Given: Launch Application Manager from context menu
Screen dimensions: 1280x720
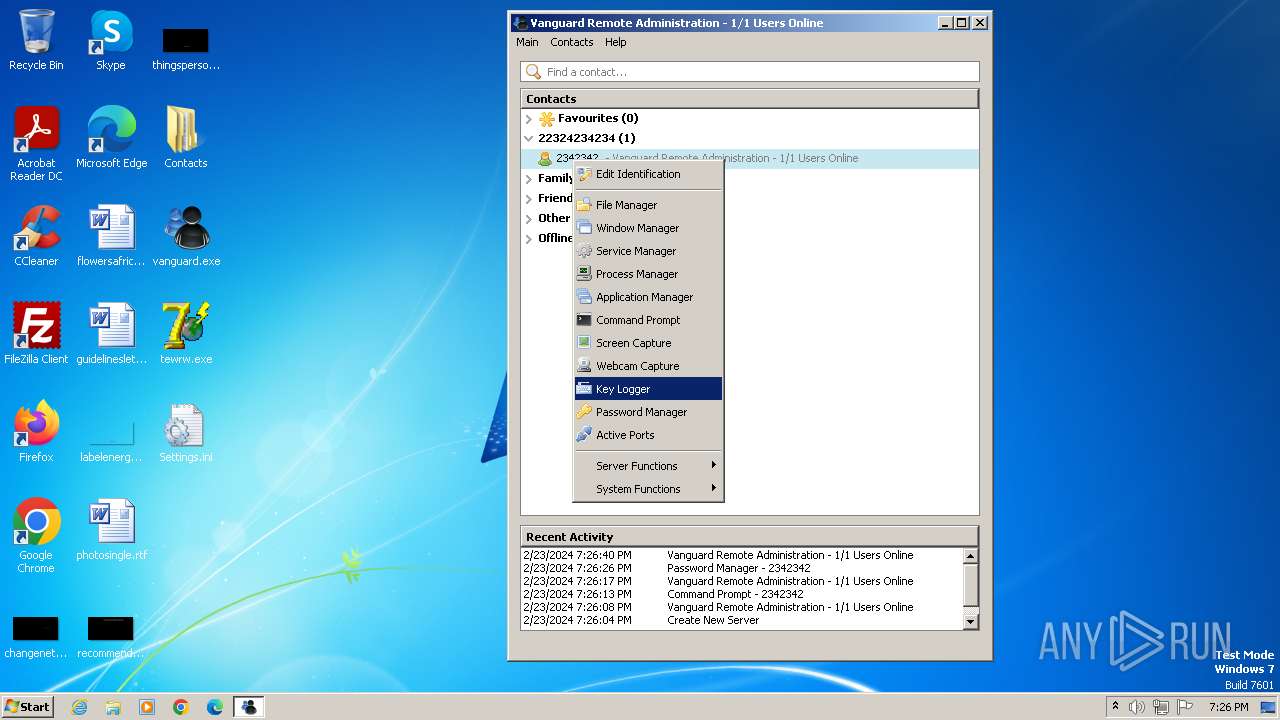Looking at the screenshot, I should pos(648,297).
